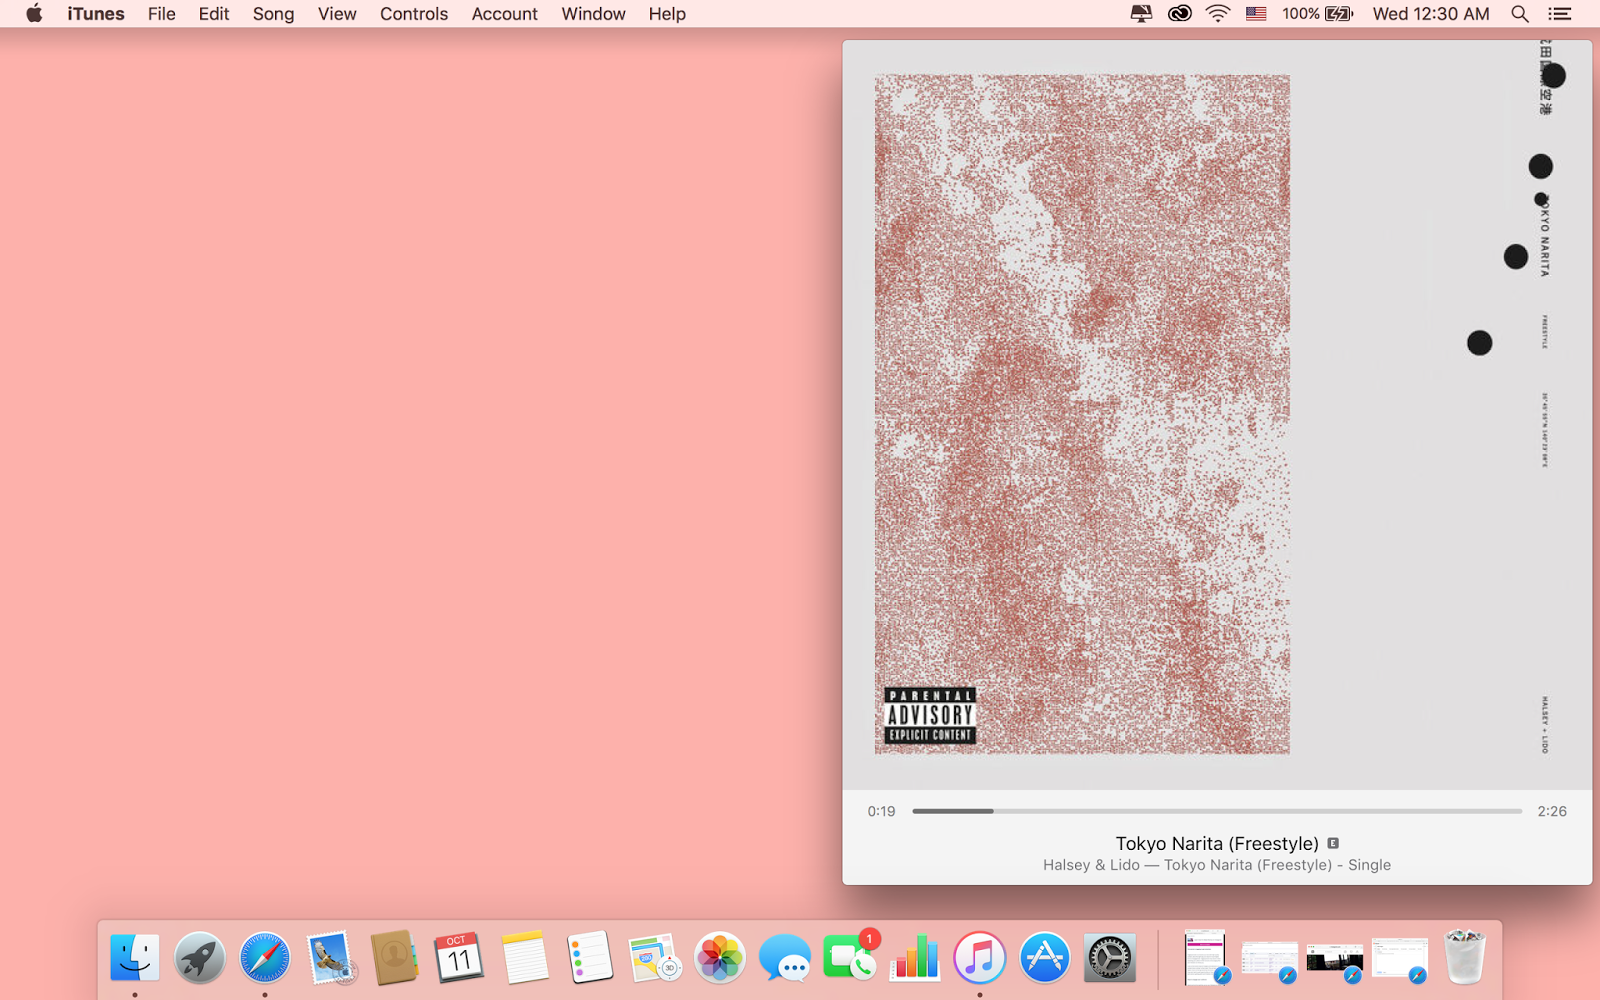Restore minimized Safari window with pink banner
Screen dimensions: 1600x1000
[1206, 958]
